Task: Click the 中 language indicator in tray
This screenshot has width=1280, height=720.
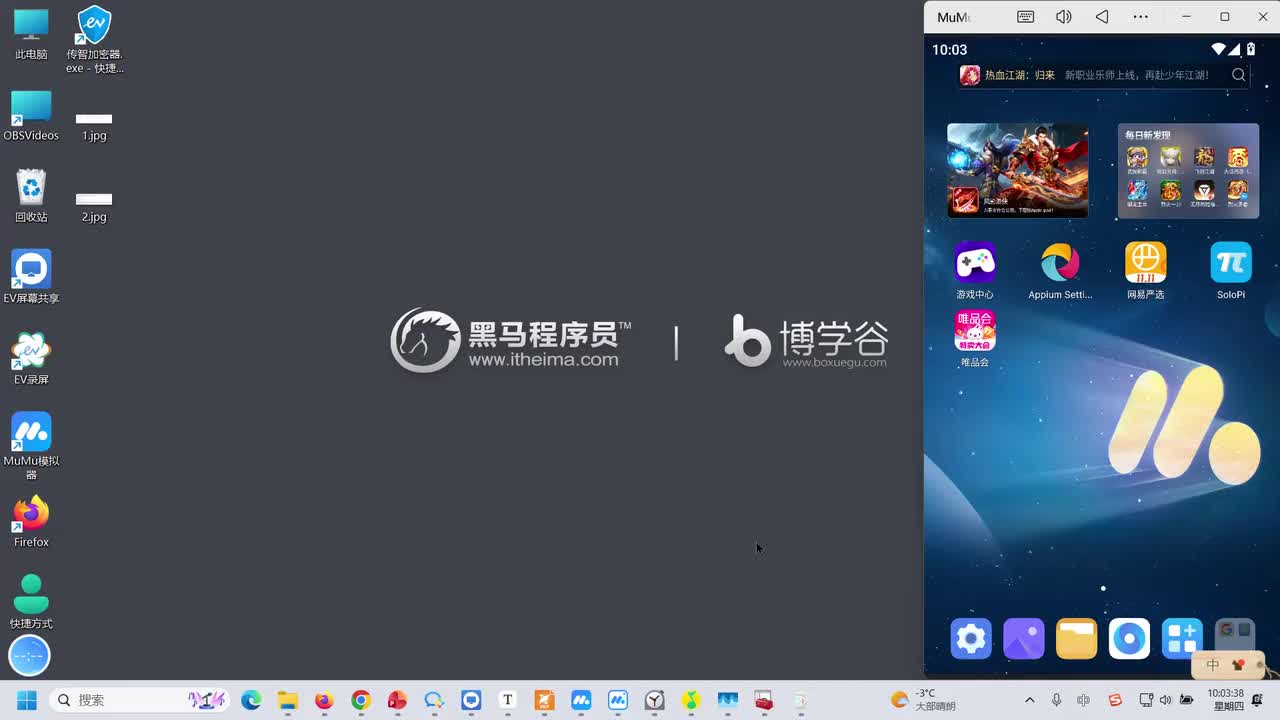Action: 1085,700
